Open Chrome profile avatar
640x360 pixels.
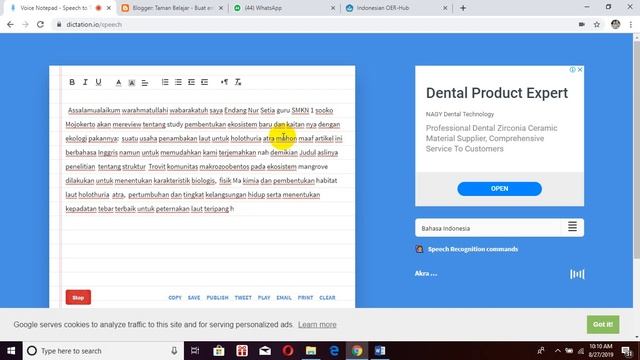point(616,24)
